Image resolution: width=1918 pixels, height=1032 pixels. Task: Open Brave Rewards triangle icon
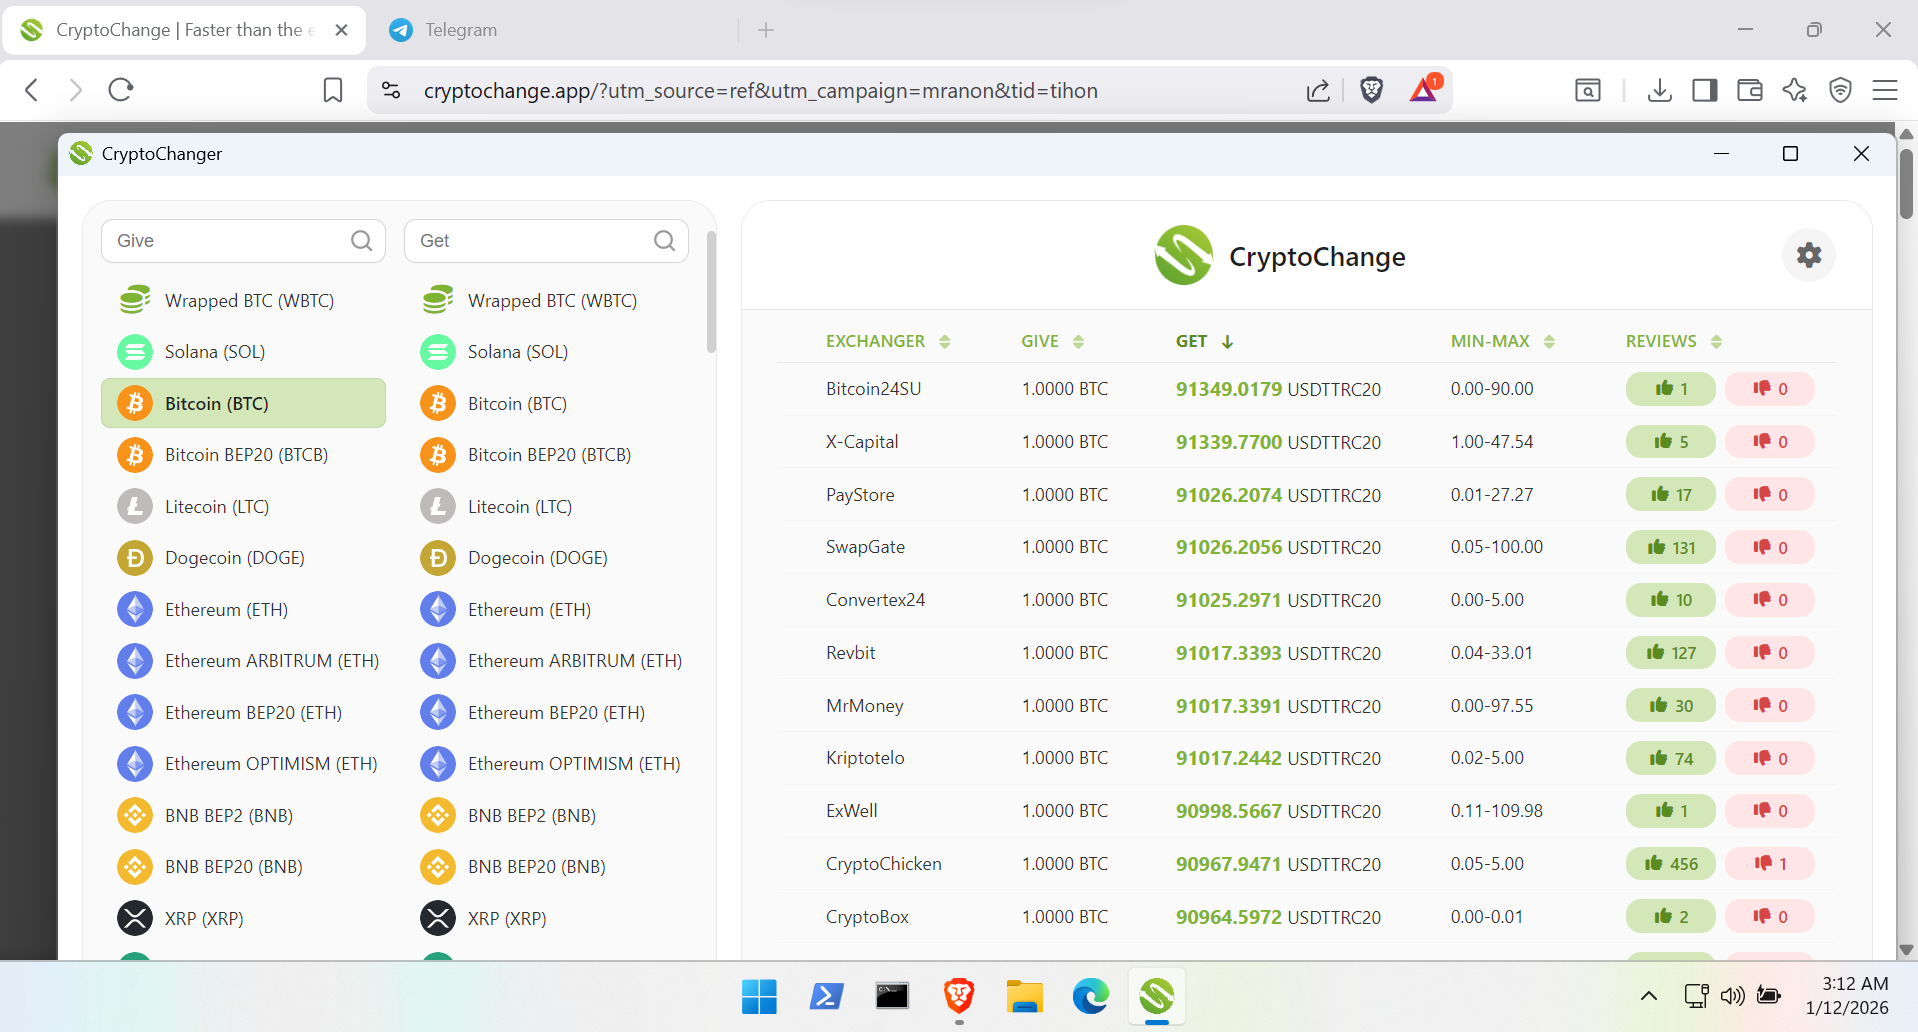1425,88
